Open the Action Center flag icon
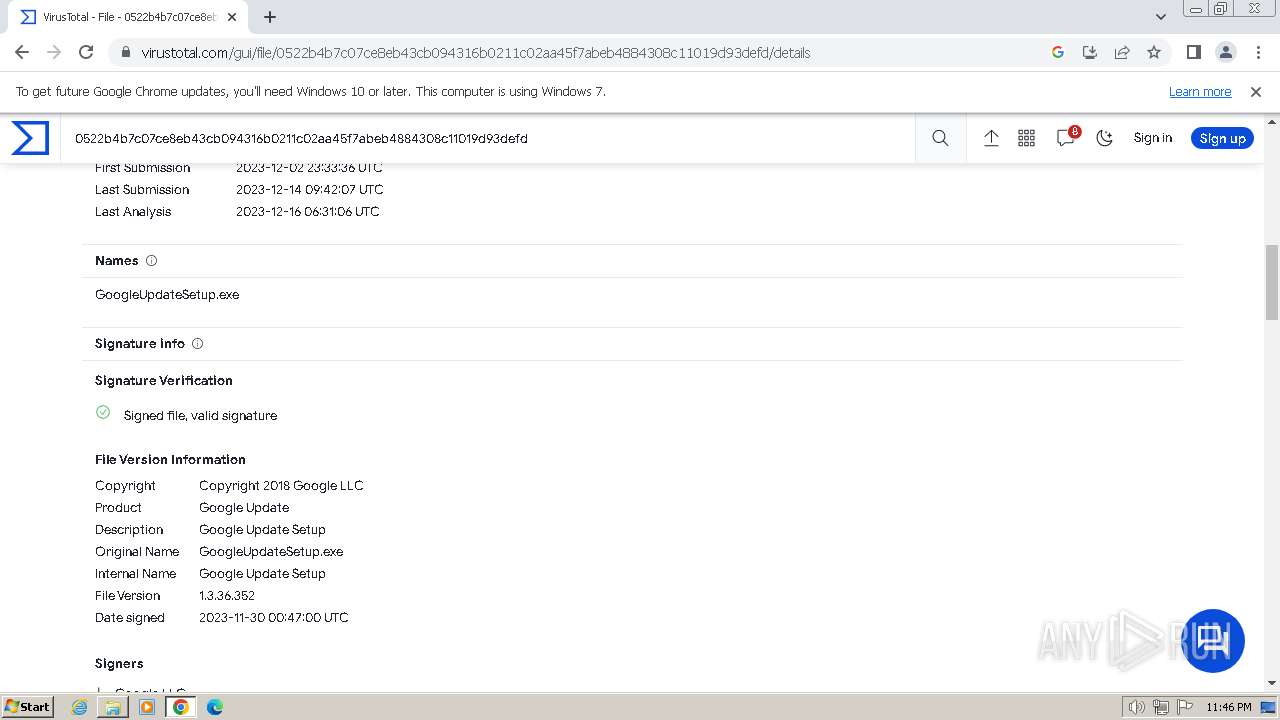Screen dimensions: 1280x720 (1185, 707)
